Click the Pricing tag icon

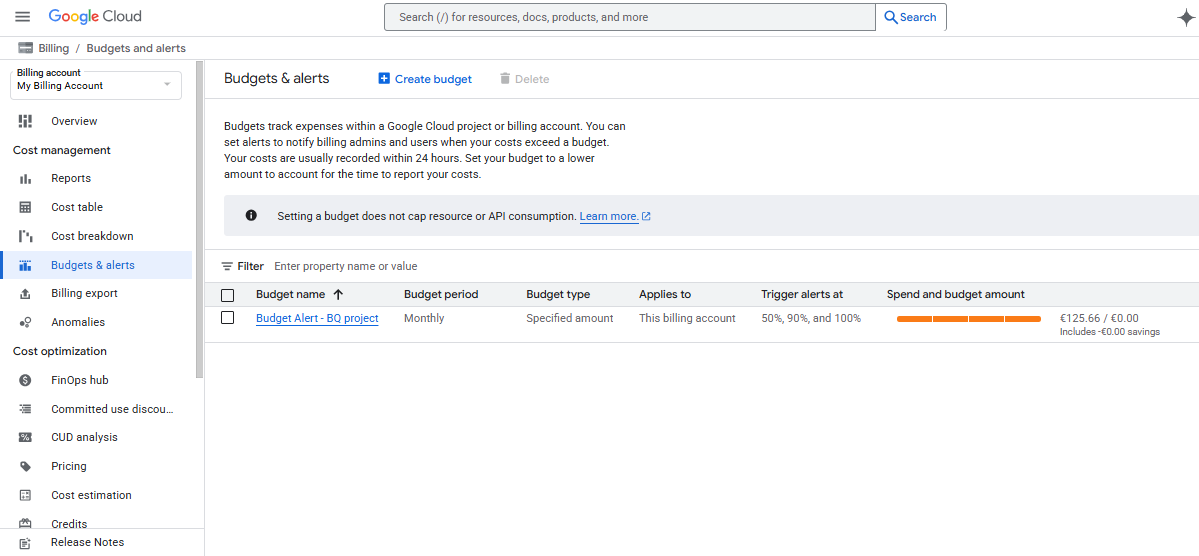click(25, 467)
